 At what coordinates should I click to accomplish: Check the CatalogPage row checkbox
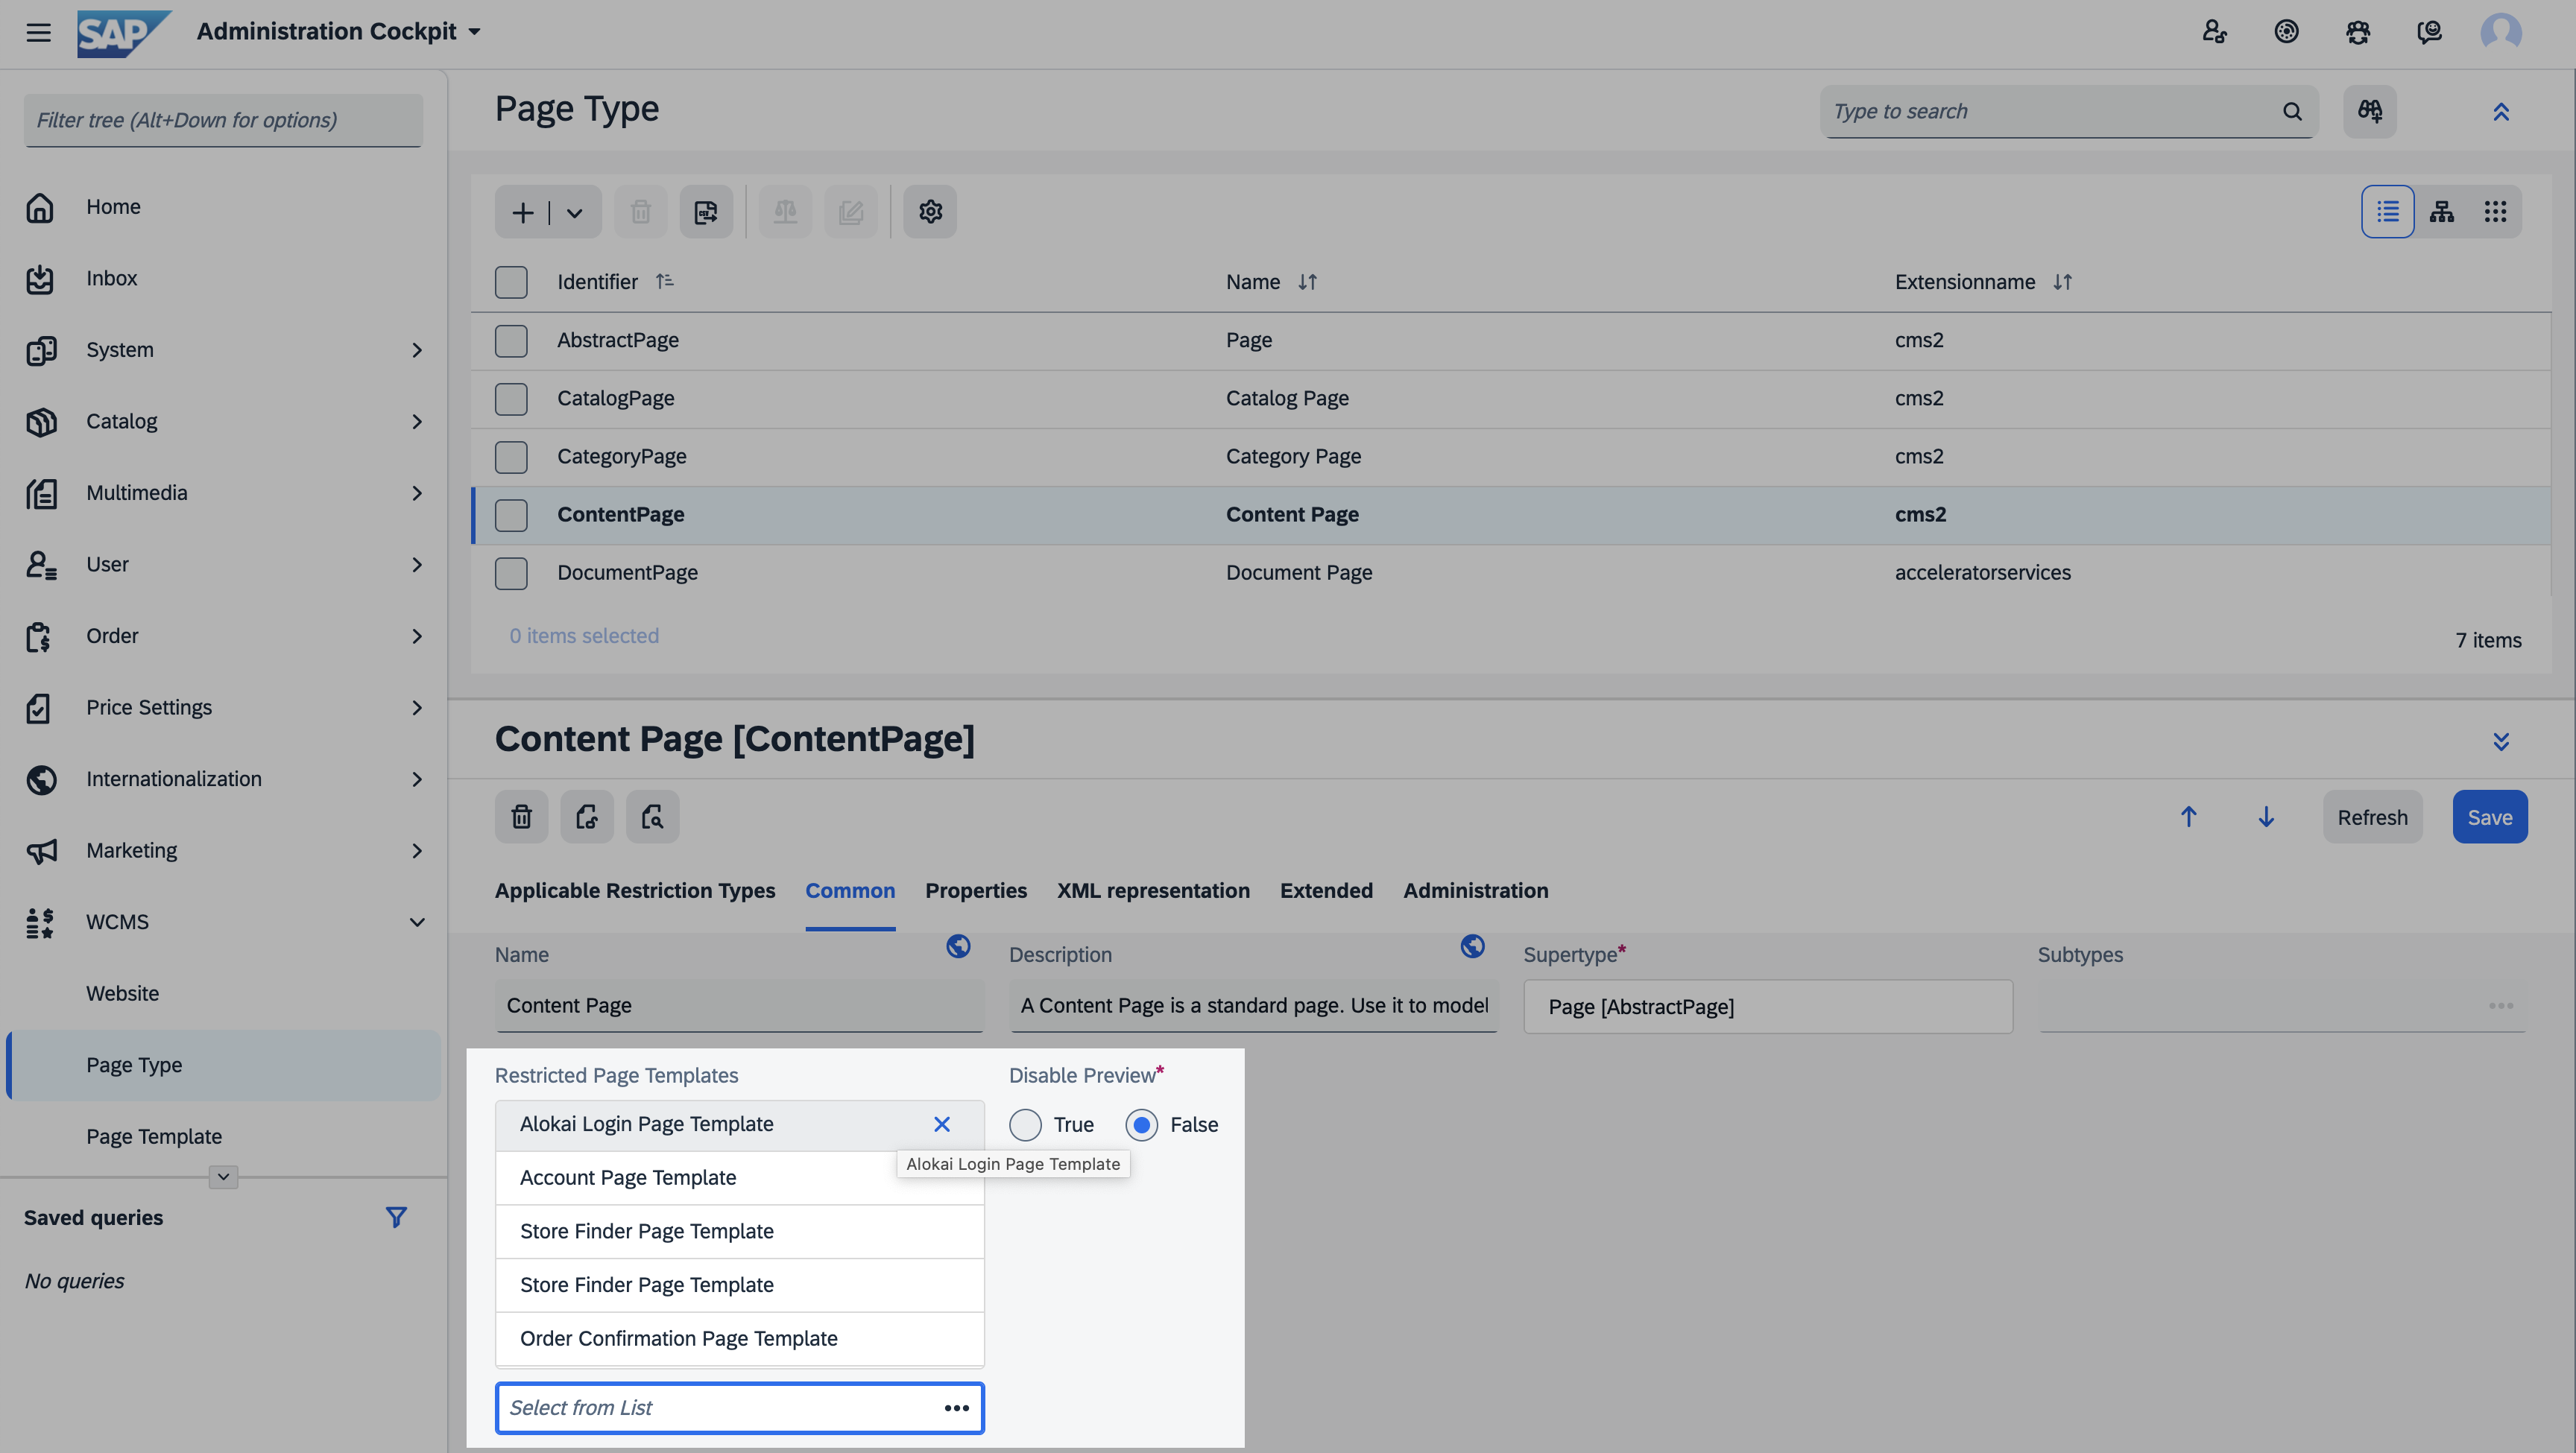pyautogui.click(x=511, y=399)
